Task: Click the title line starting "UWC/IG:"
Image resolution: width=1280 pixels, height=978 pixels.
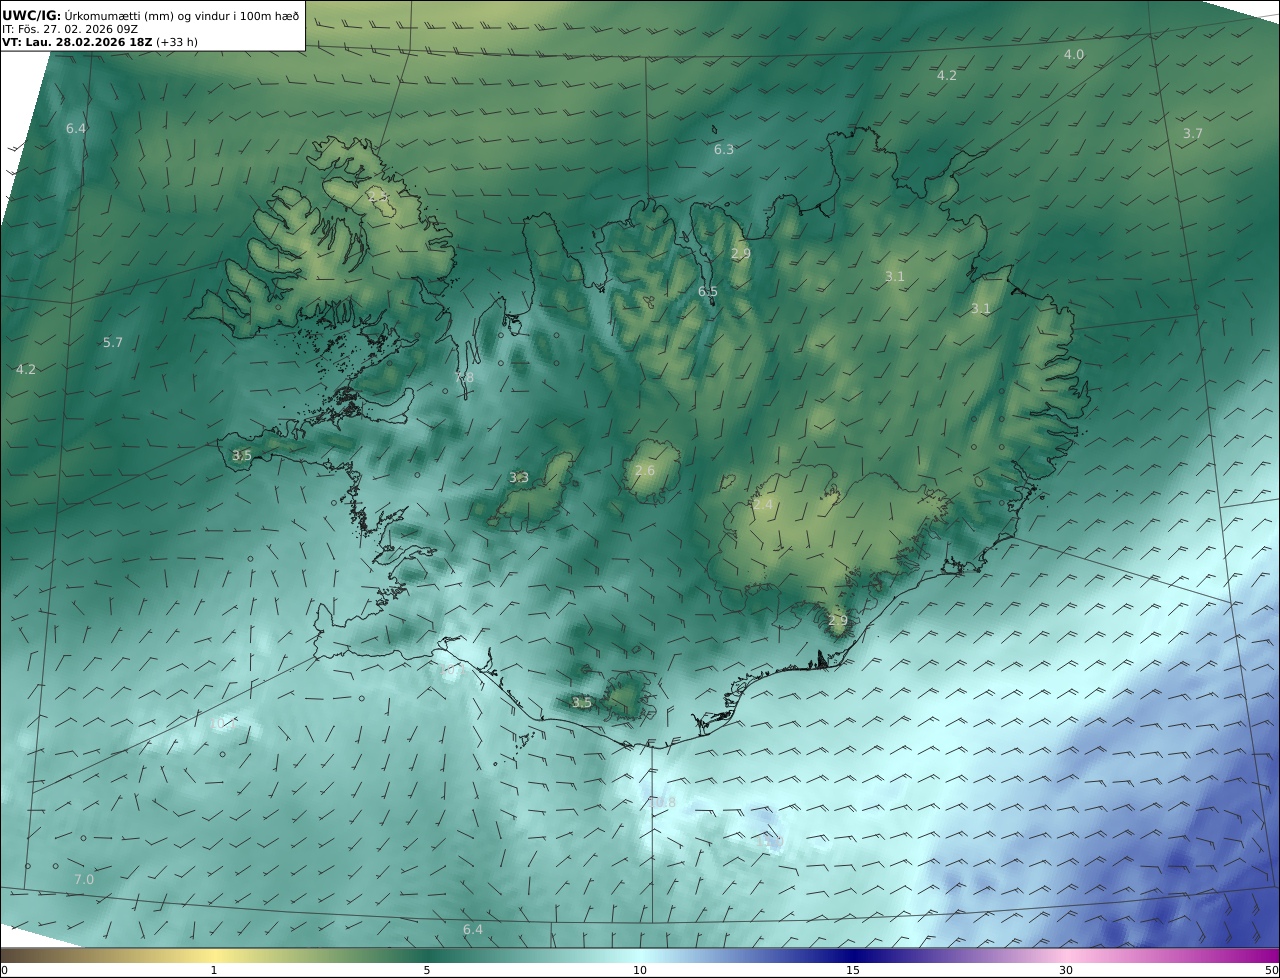Action: coord(151,15)
